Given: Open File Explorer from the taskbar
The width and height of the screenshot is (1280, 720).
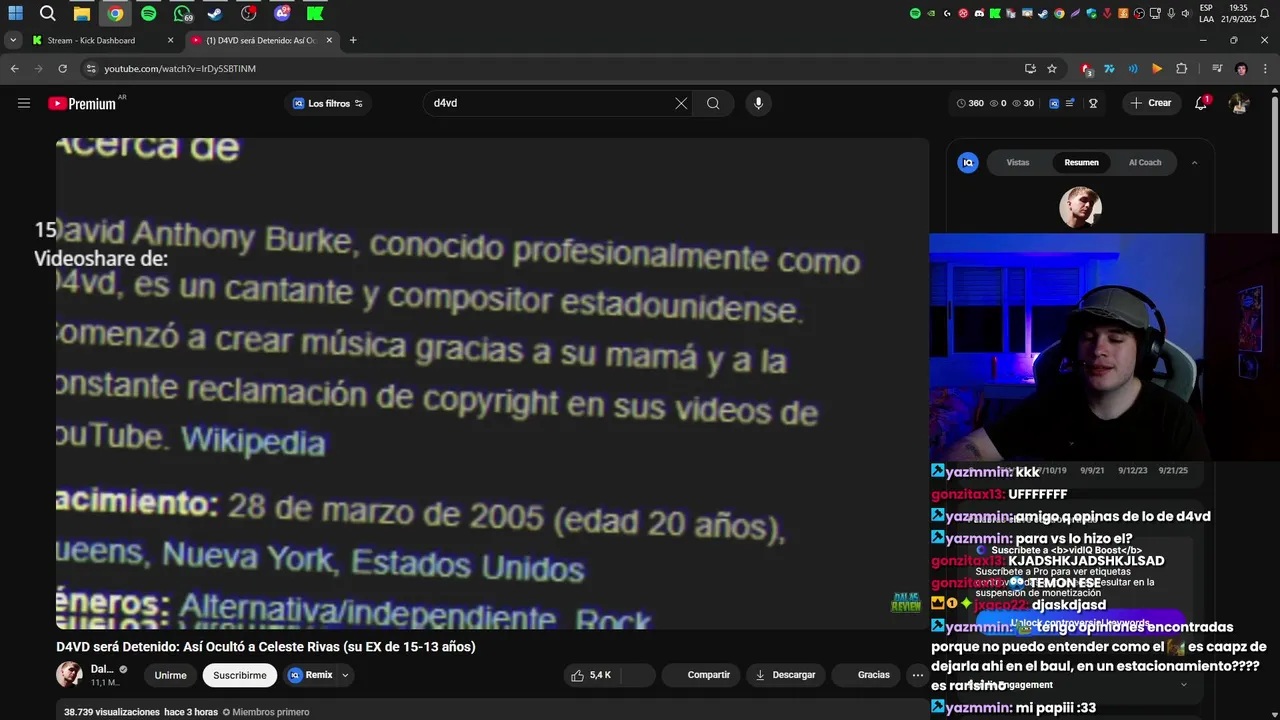Looking at the screenshot, I should (82, 14).
